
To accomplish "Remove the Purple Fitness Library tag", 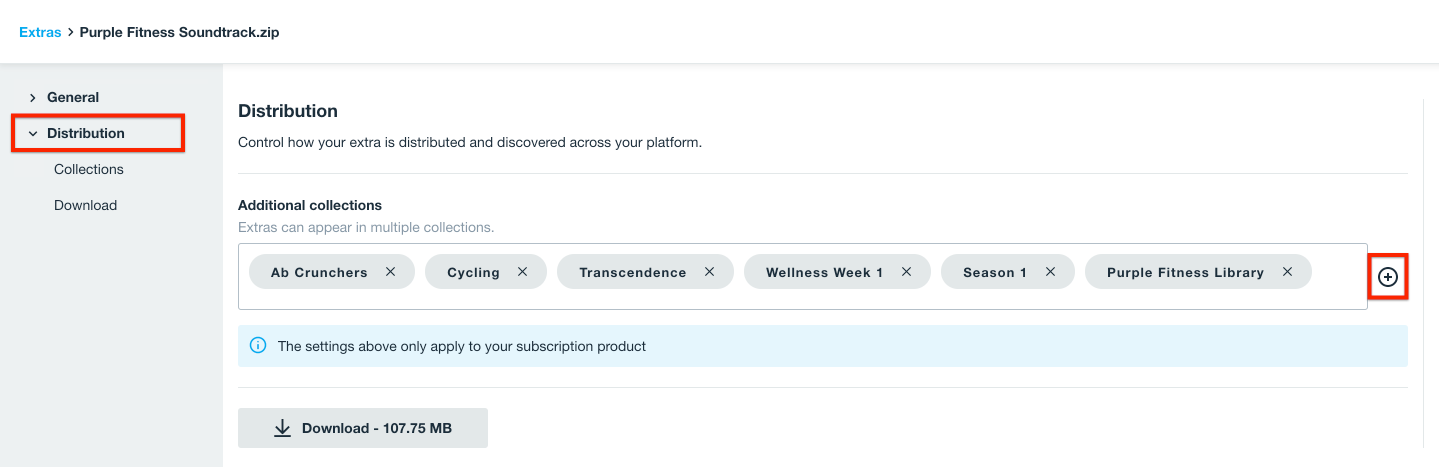I will (1287, 272).
